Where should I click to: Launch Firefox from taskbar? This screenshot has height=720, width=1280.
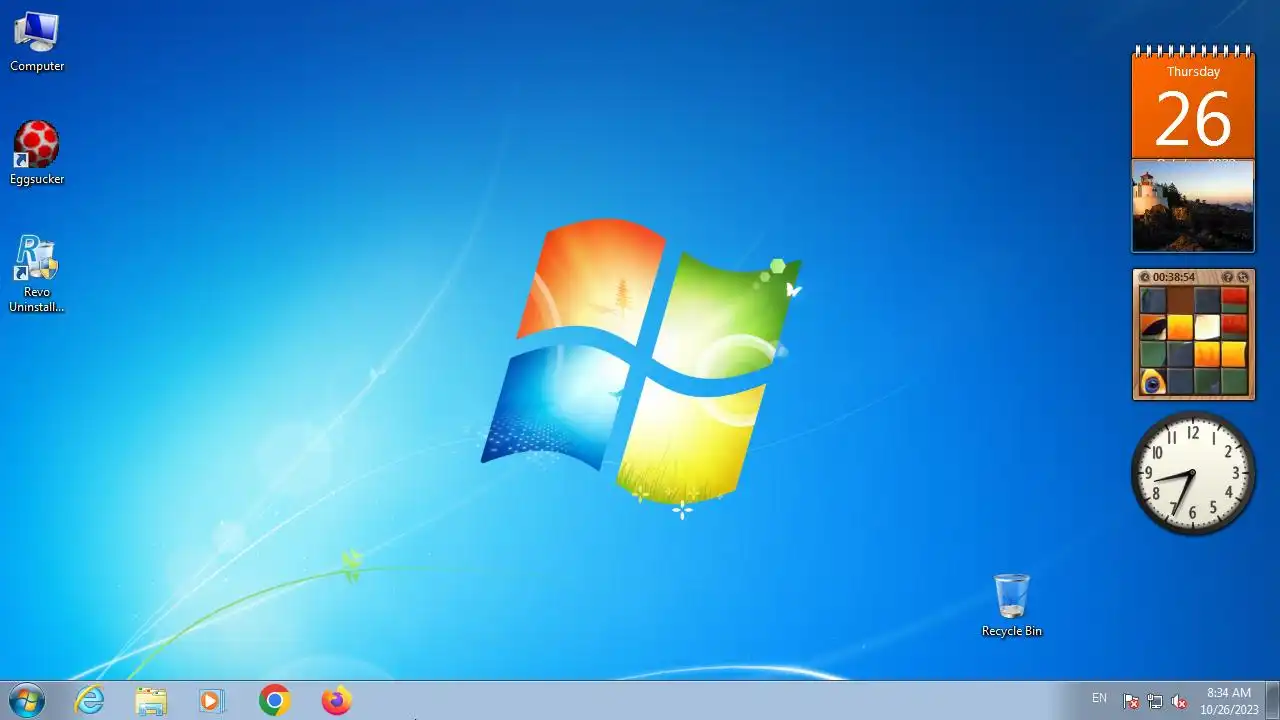336,701
